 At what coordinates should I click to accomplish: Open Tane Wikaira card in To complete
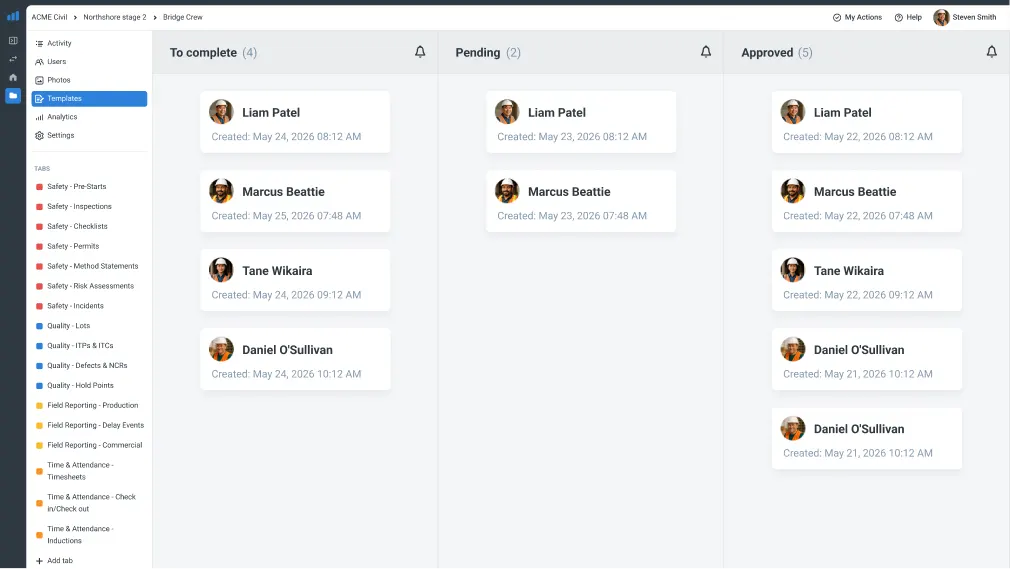pos(295,280)
